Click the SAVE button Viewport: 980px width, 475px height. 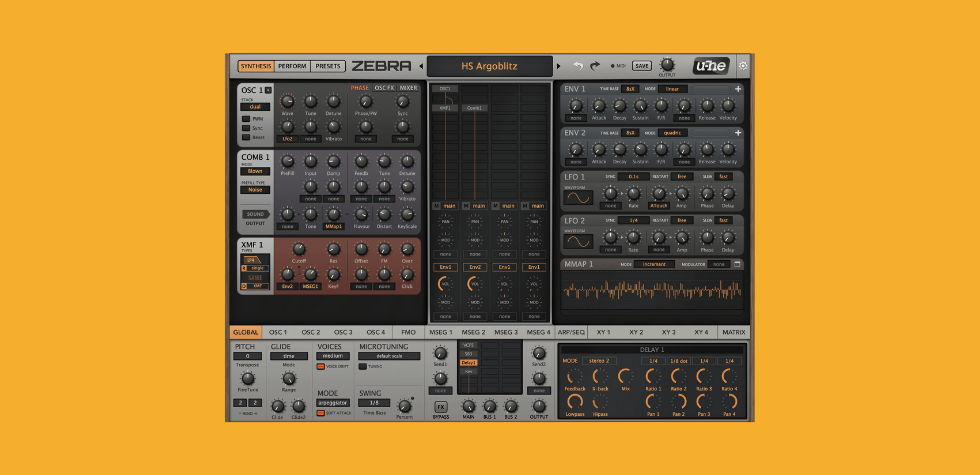(642, 66)
